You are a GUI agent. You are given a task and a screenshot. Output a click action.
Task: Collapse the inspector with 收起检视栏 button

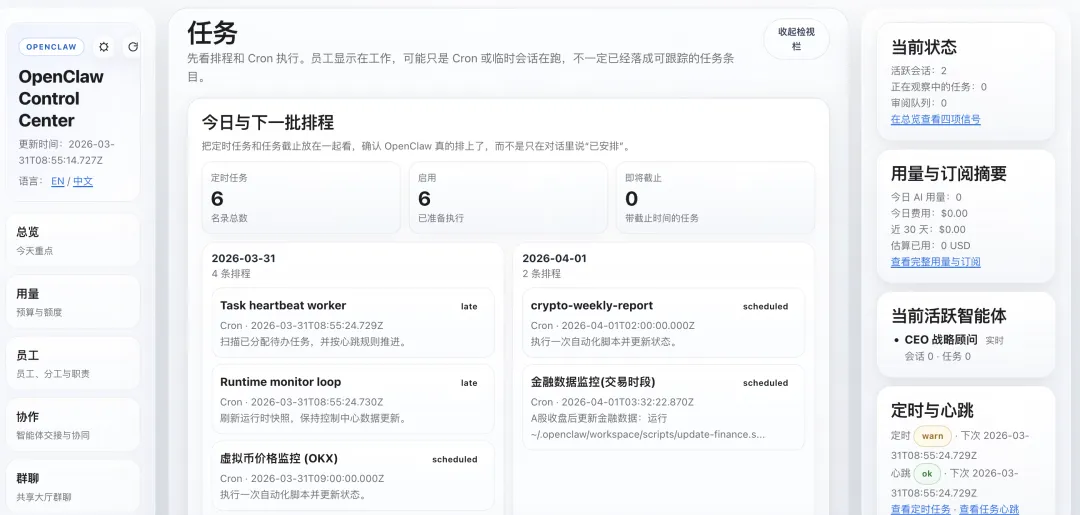[796, 39]
